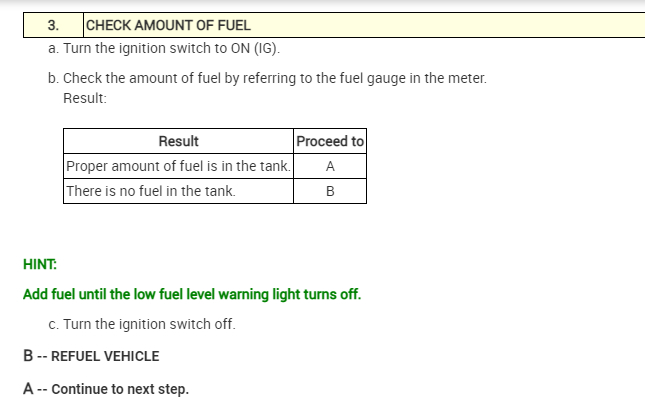Click step c about turning ignition off
This screenshot has height=401, width=645.
141,325
